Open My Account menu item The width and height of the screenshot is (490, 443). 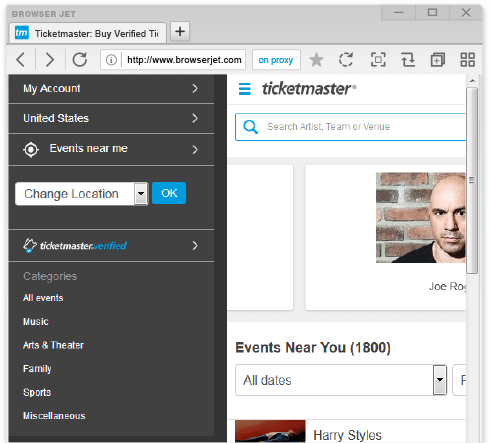click(111, 89)
